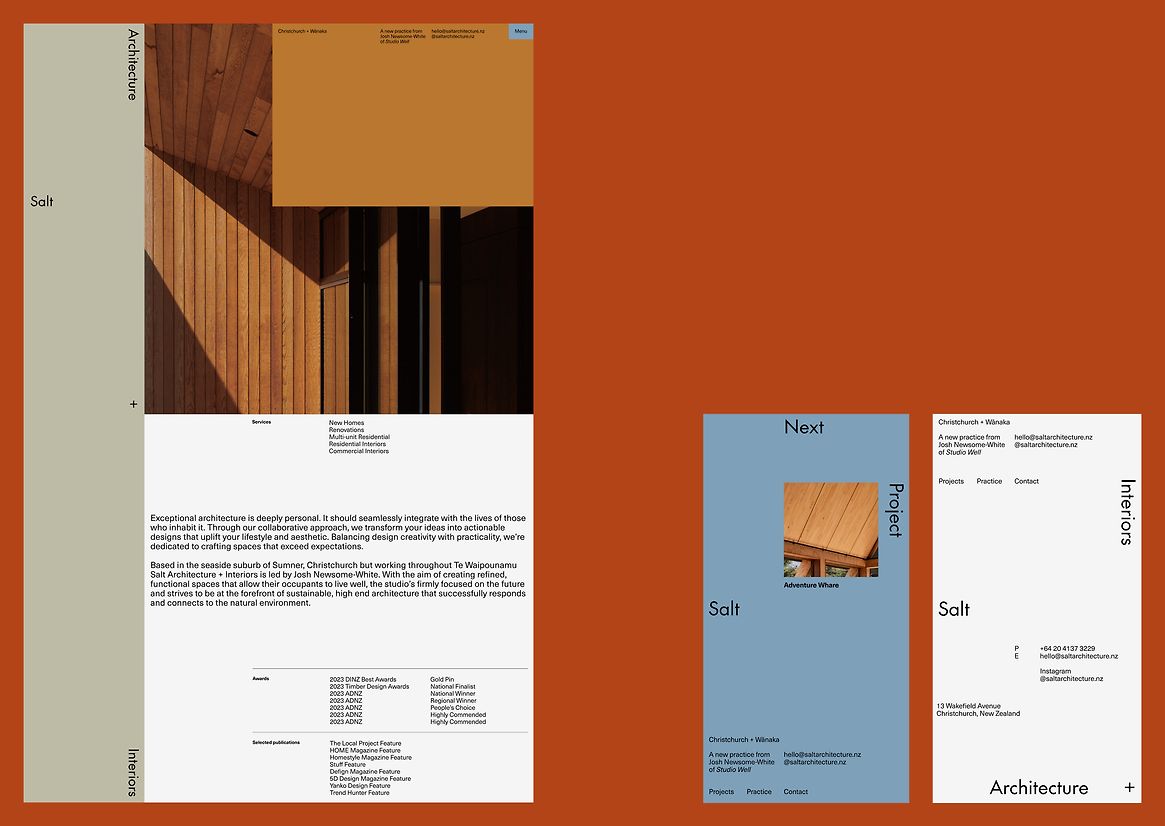The height and width of the screenshot is (826, 1165).
Task: Open Projects in the white mobile card navigation
Action: [x=951, y=481]
